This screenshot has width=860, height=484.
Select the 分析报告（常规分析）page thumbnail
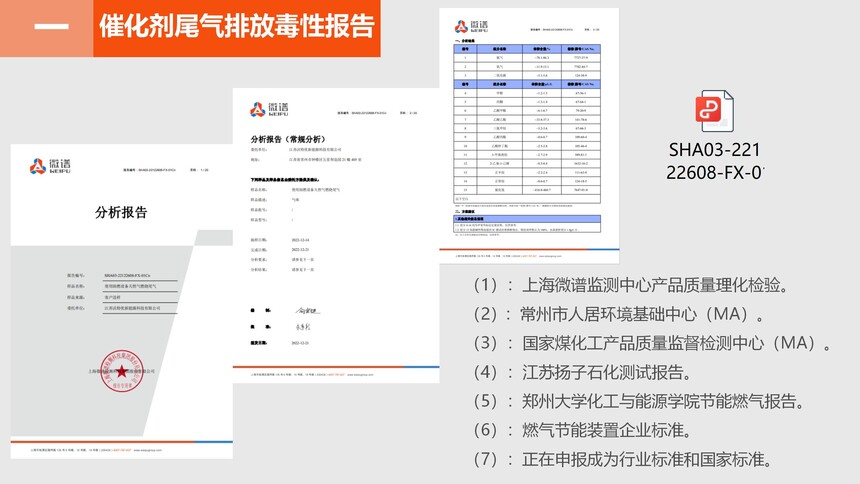[336, 235]
